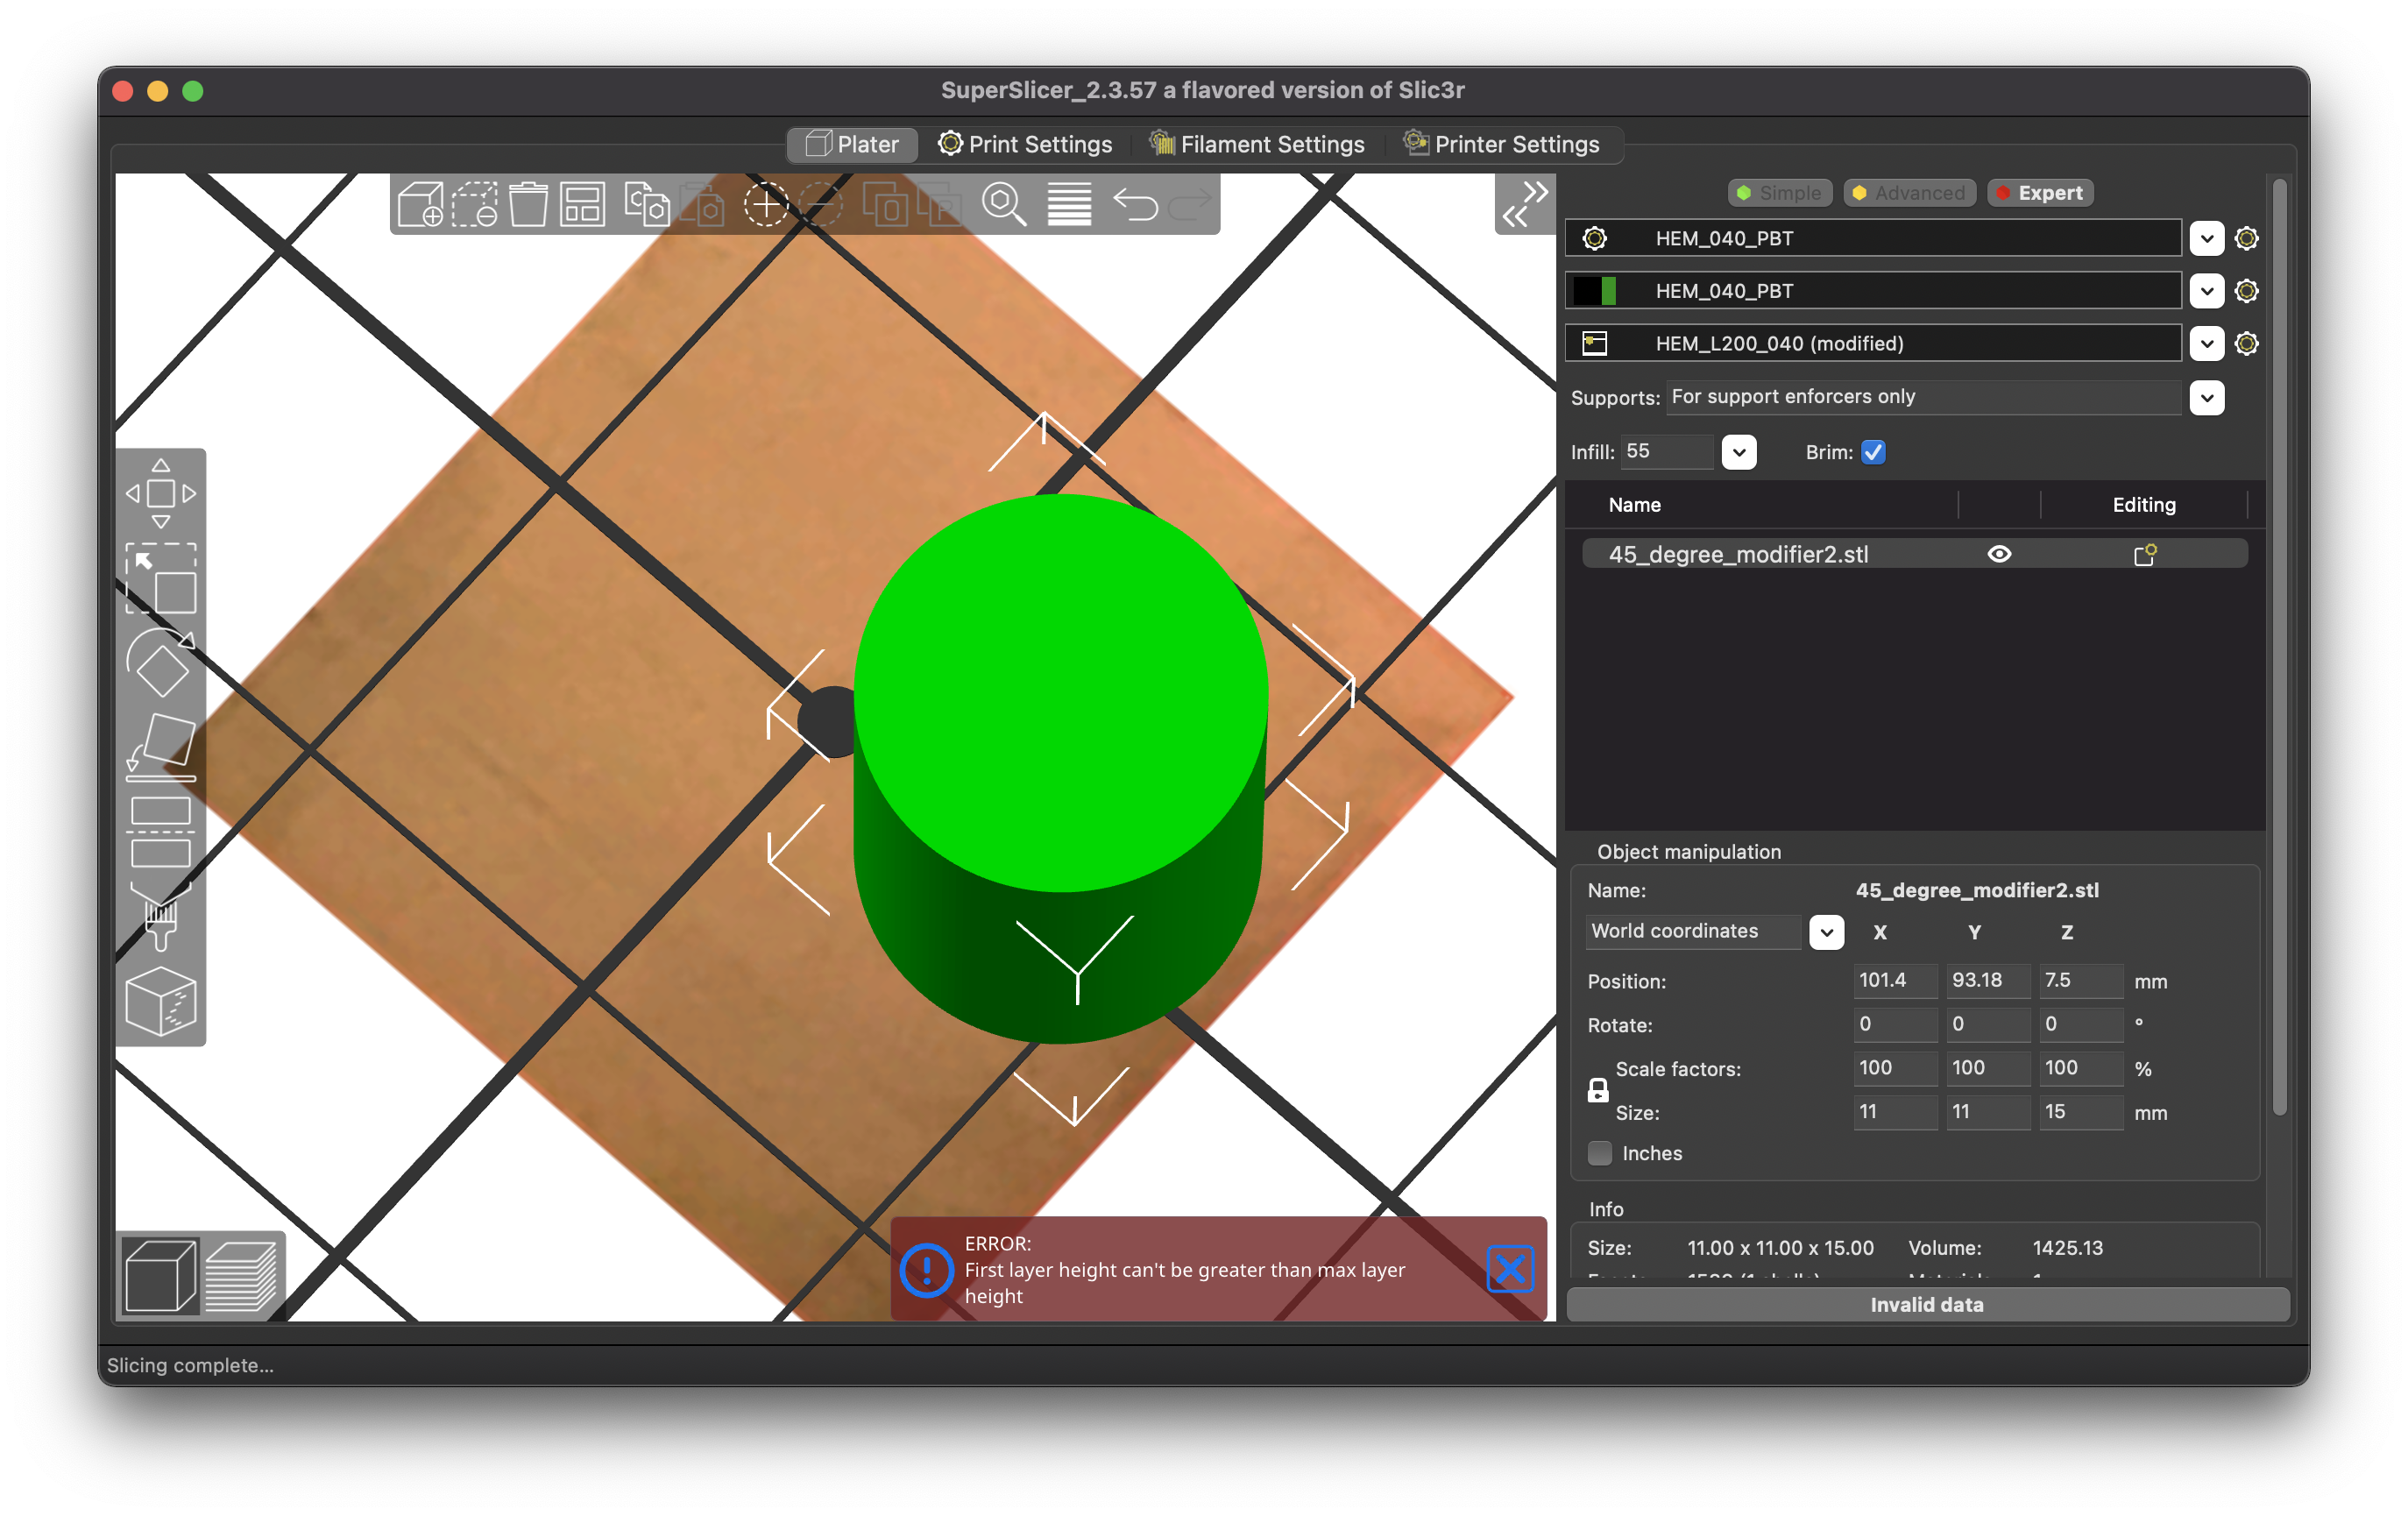This screenshot has height=1516, width=2408.
Task: Click the Delete all trash icon
Action: click(528, 204)
